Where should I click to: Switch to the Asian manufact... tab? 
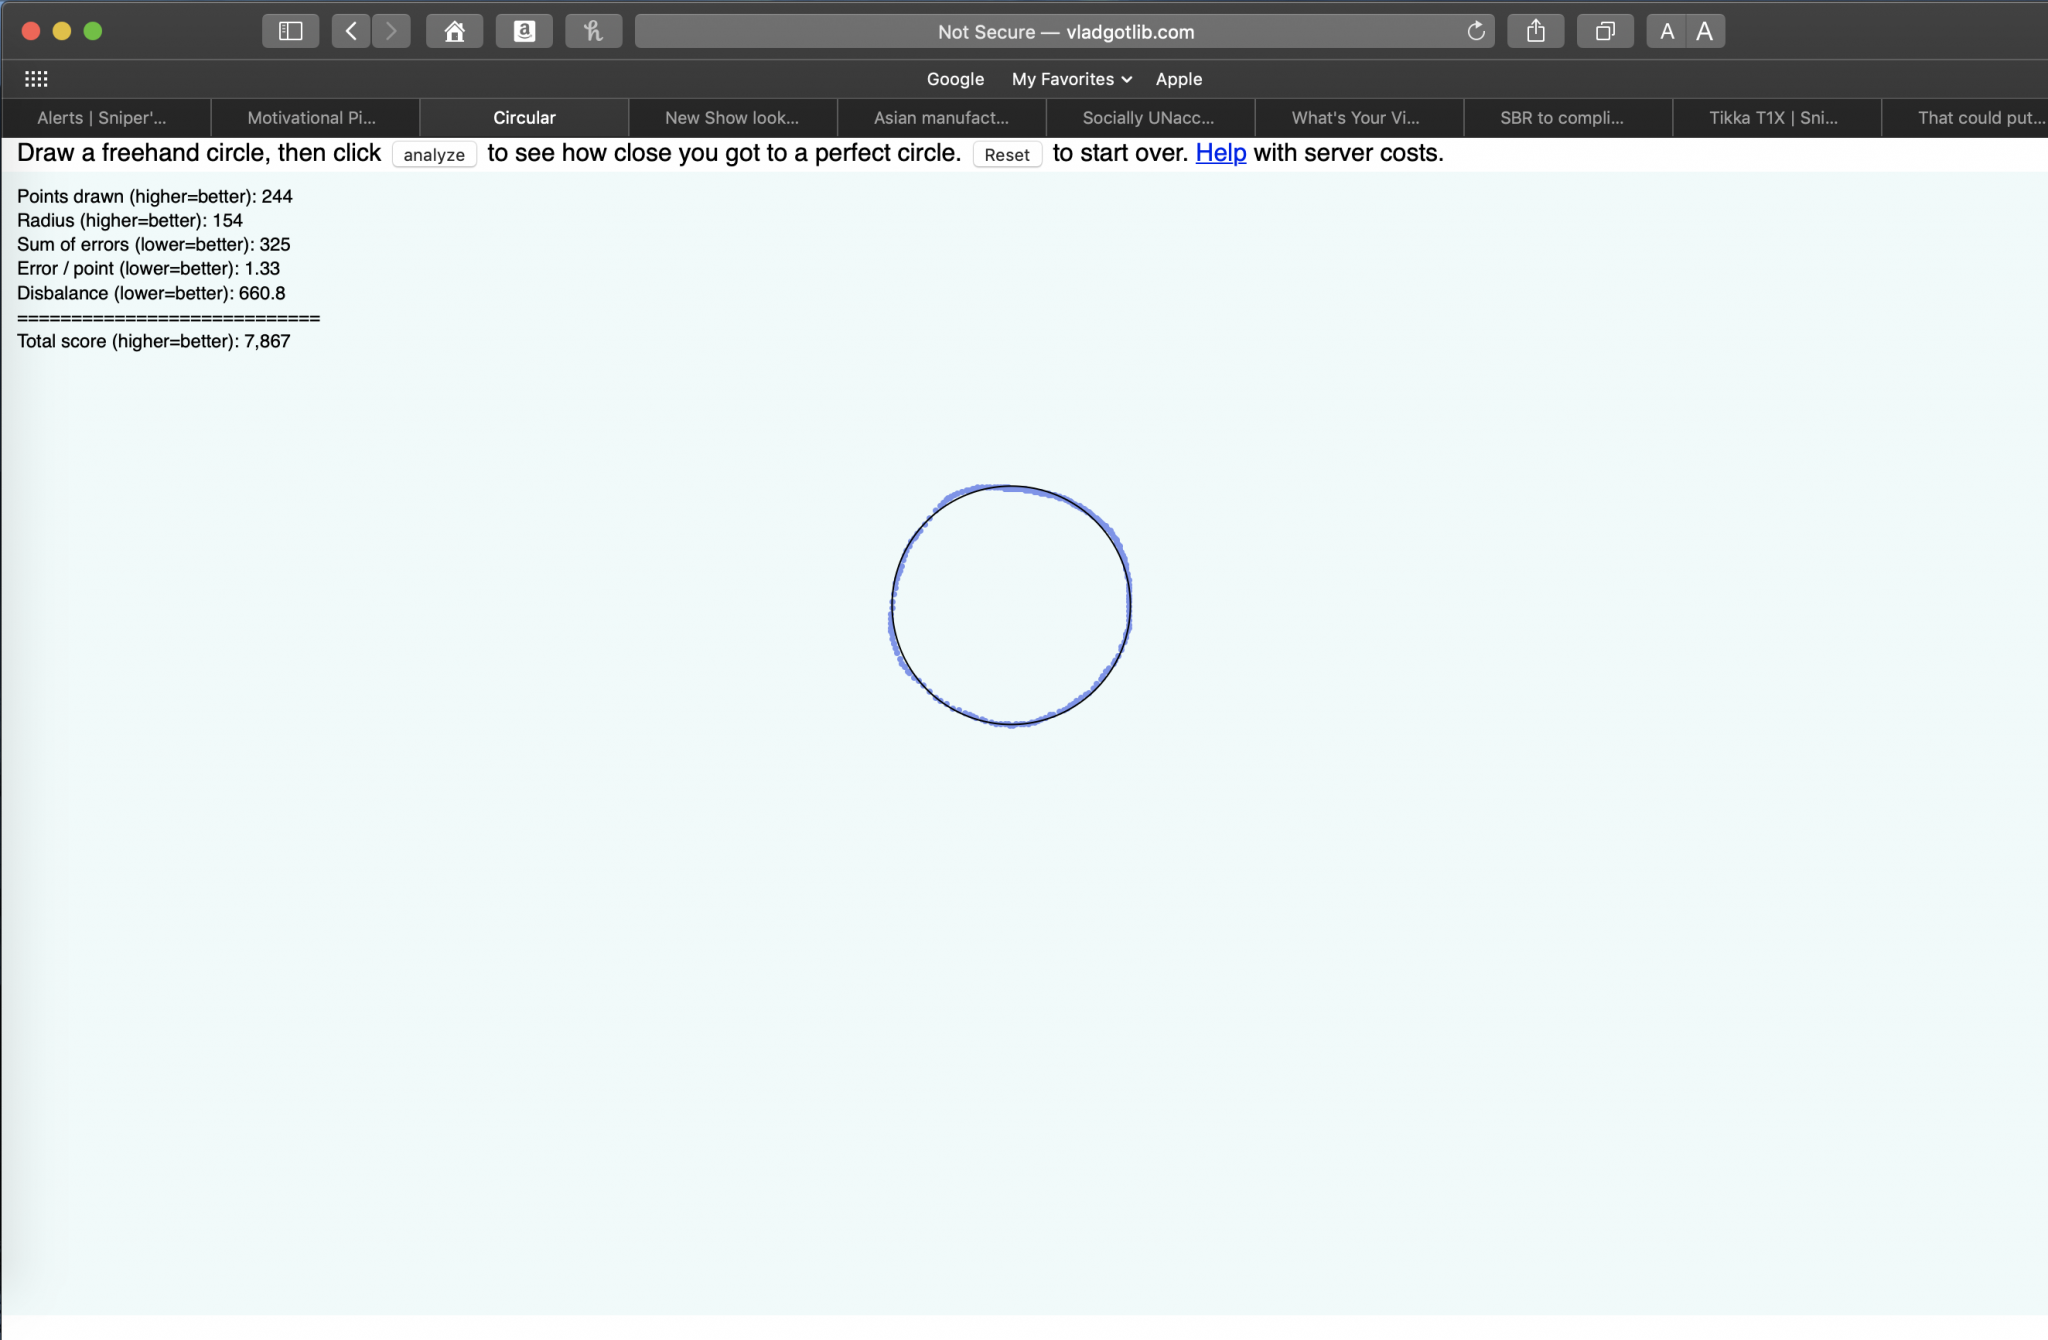(942, 118)
